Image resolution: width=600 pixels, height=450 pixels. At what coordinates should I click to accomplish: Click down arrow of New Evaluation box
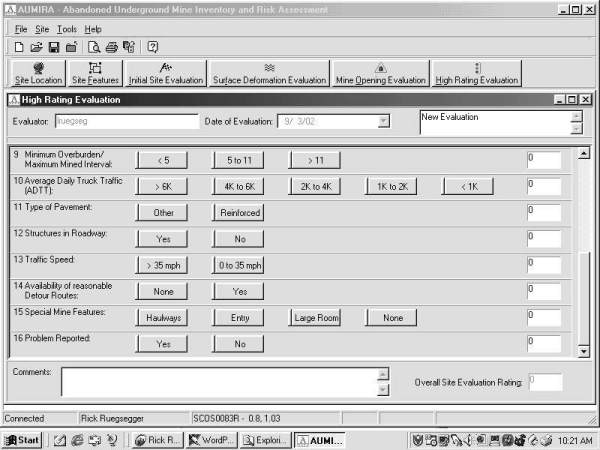click(575, 129)
